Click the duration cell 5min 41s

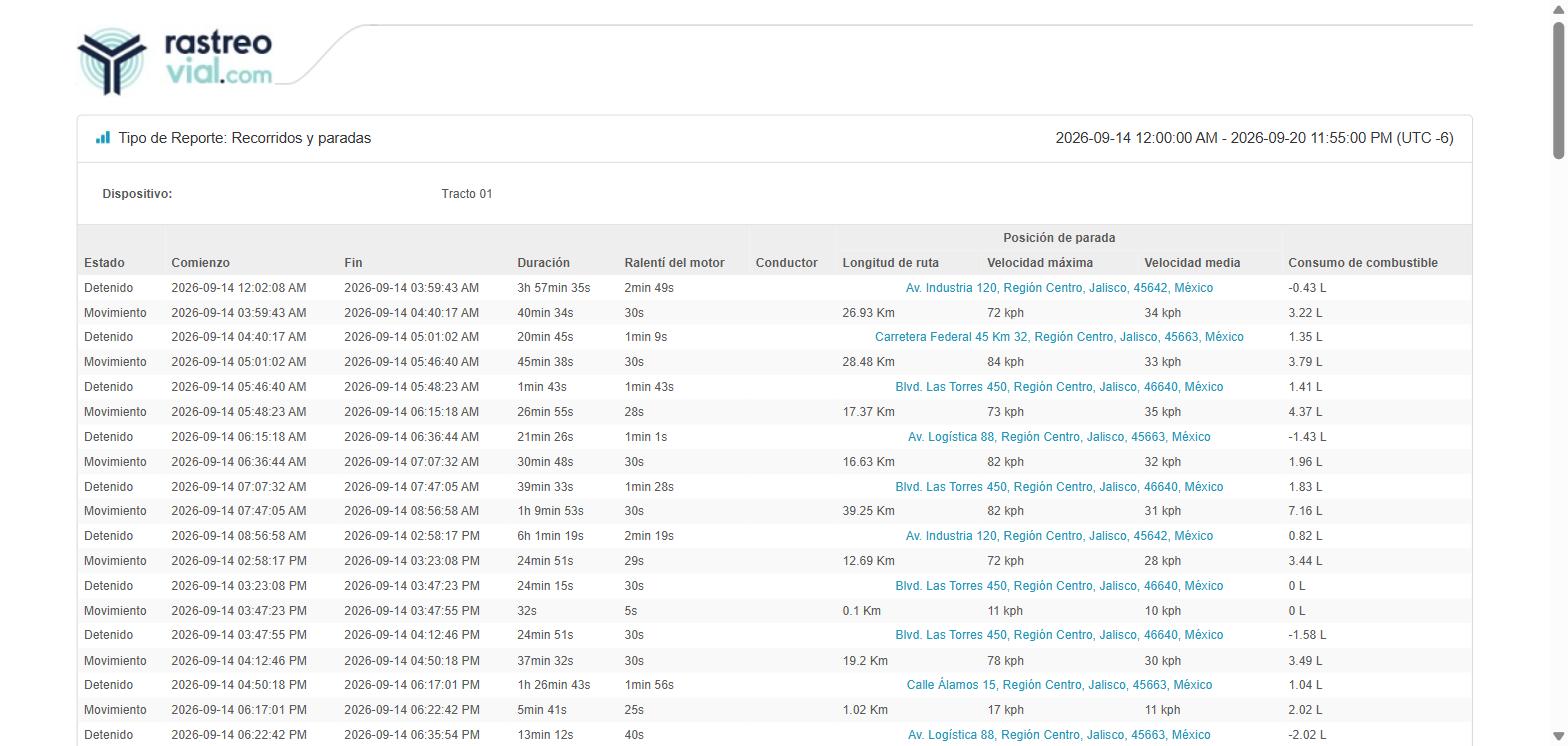(x=542, y=710)
